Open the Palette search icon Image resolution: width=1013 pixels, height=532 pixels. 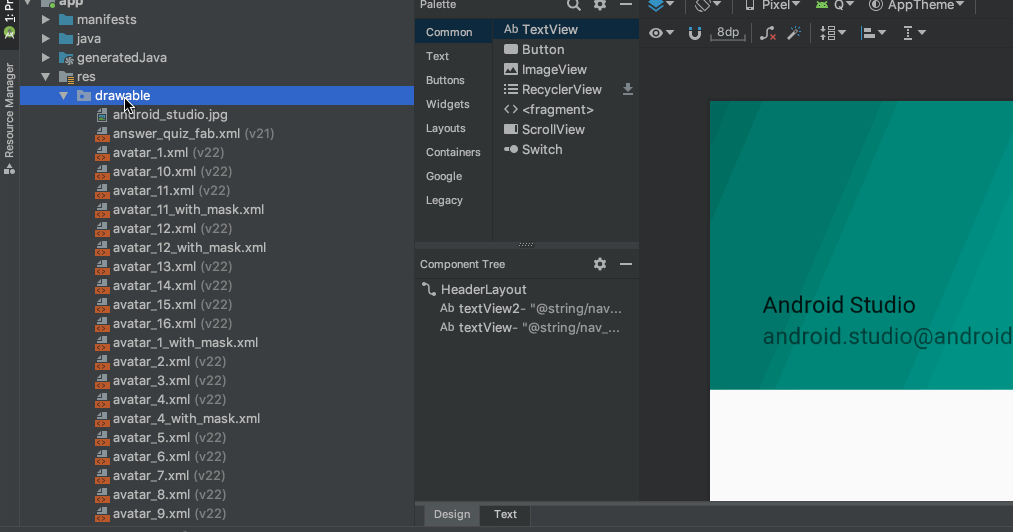click(573, 5)
